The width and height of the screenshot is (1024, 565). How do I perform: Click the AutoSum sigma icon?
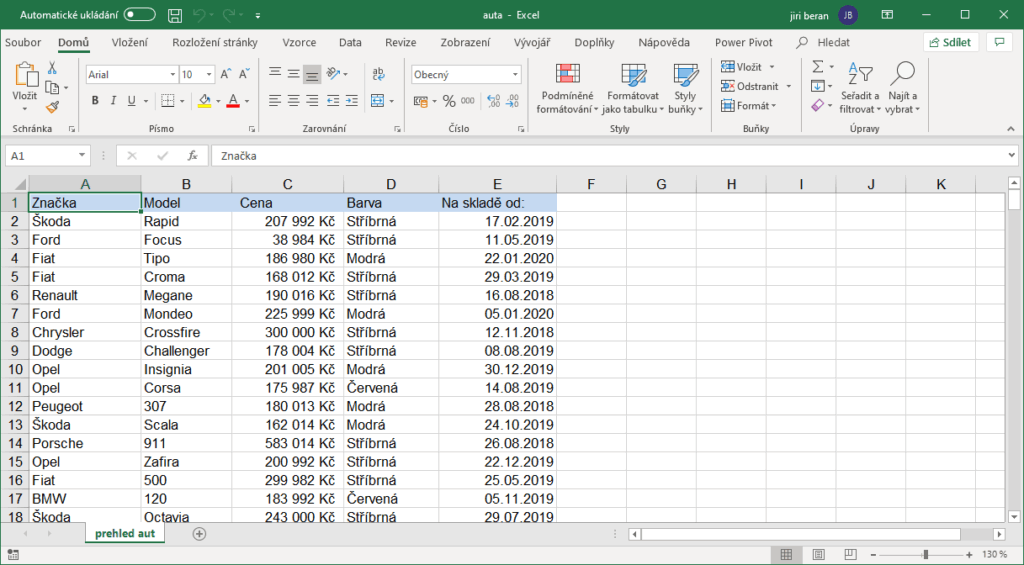click(817, 67)
